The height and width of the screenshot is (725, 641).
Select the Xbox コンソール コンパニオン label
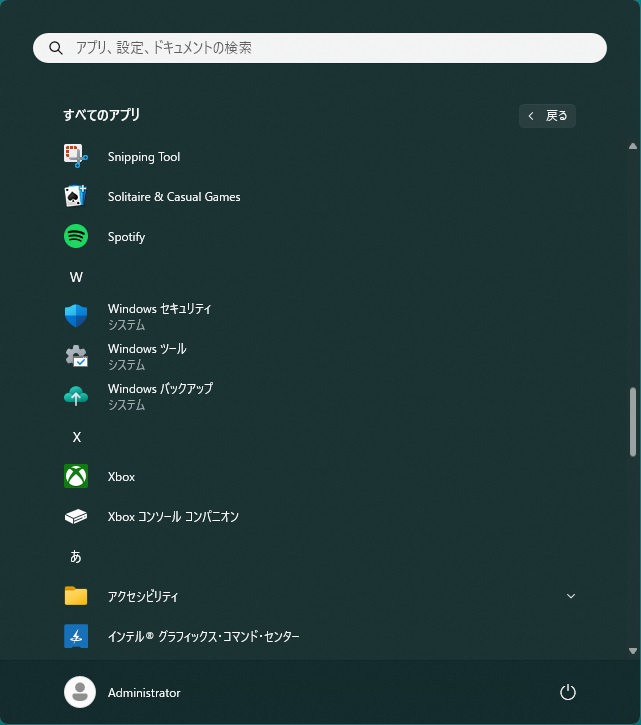173,516
